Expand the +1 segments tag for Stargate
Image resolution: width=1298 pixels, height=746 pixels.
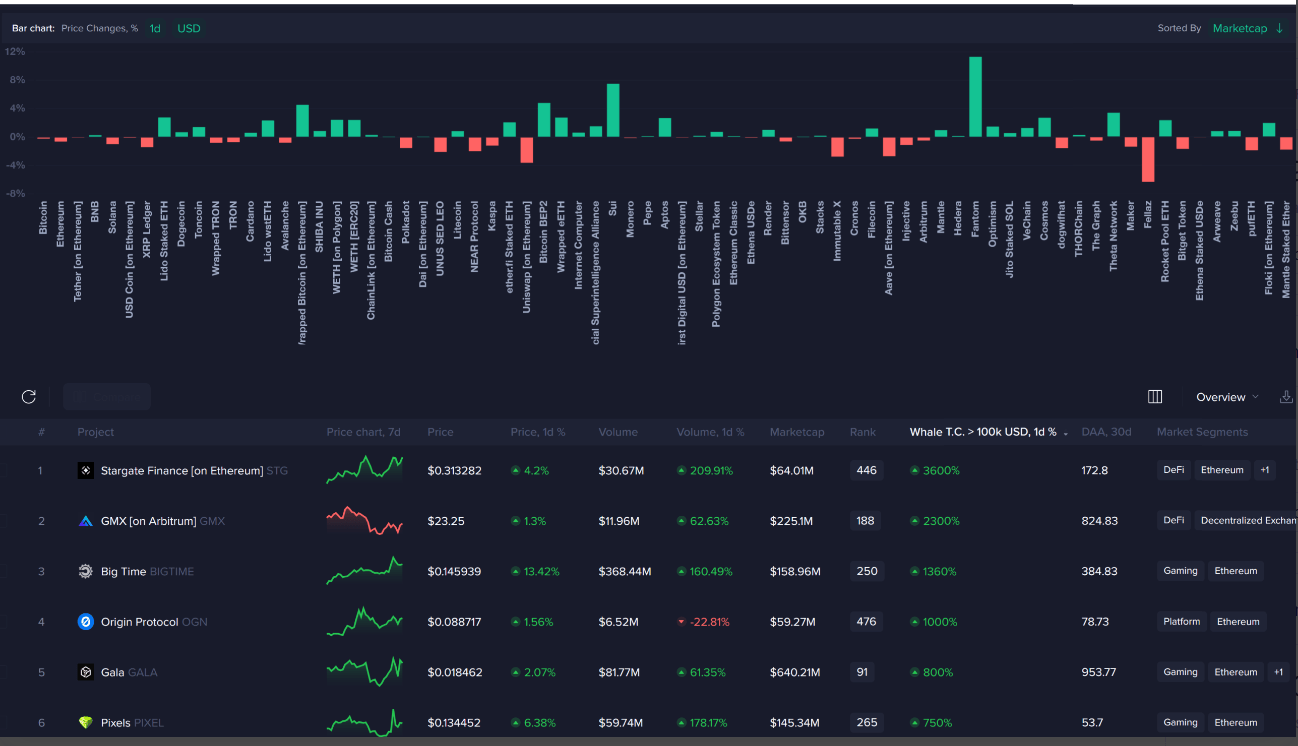point(1265,470)
